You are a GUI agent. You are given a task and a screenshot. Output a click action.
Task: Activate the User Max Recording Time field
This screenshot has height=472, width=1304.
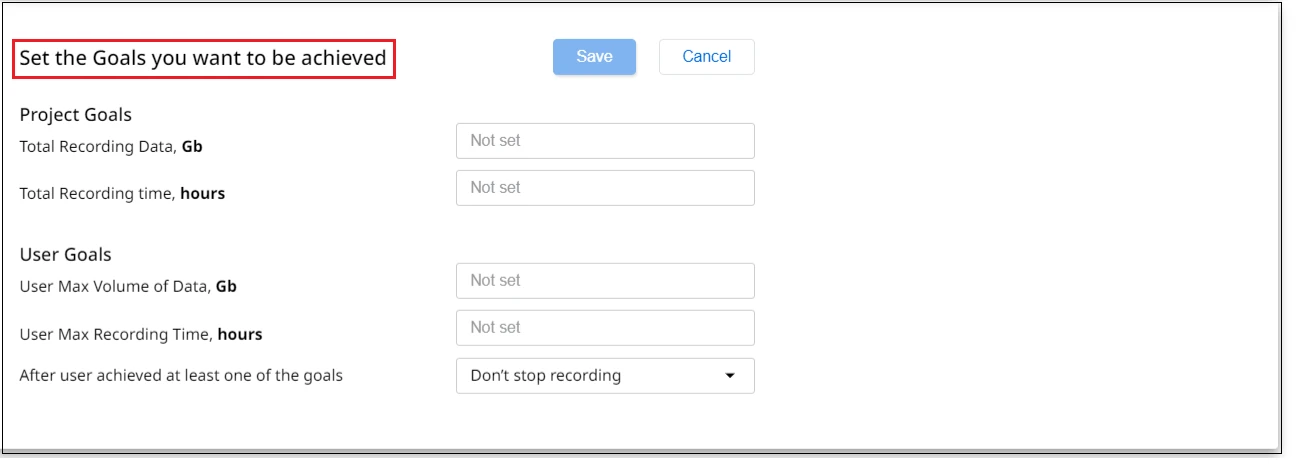(x=605, y=328)
